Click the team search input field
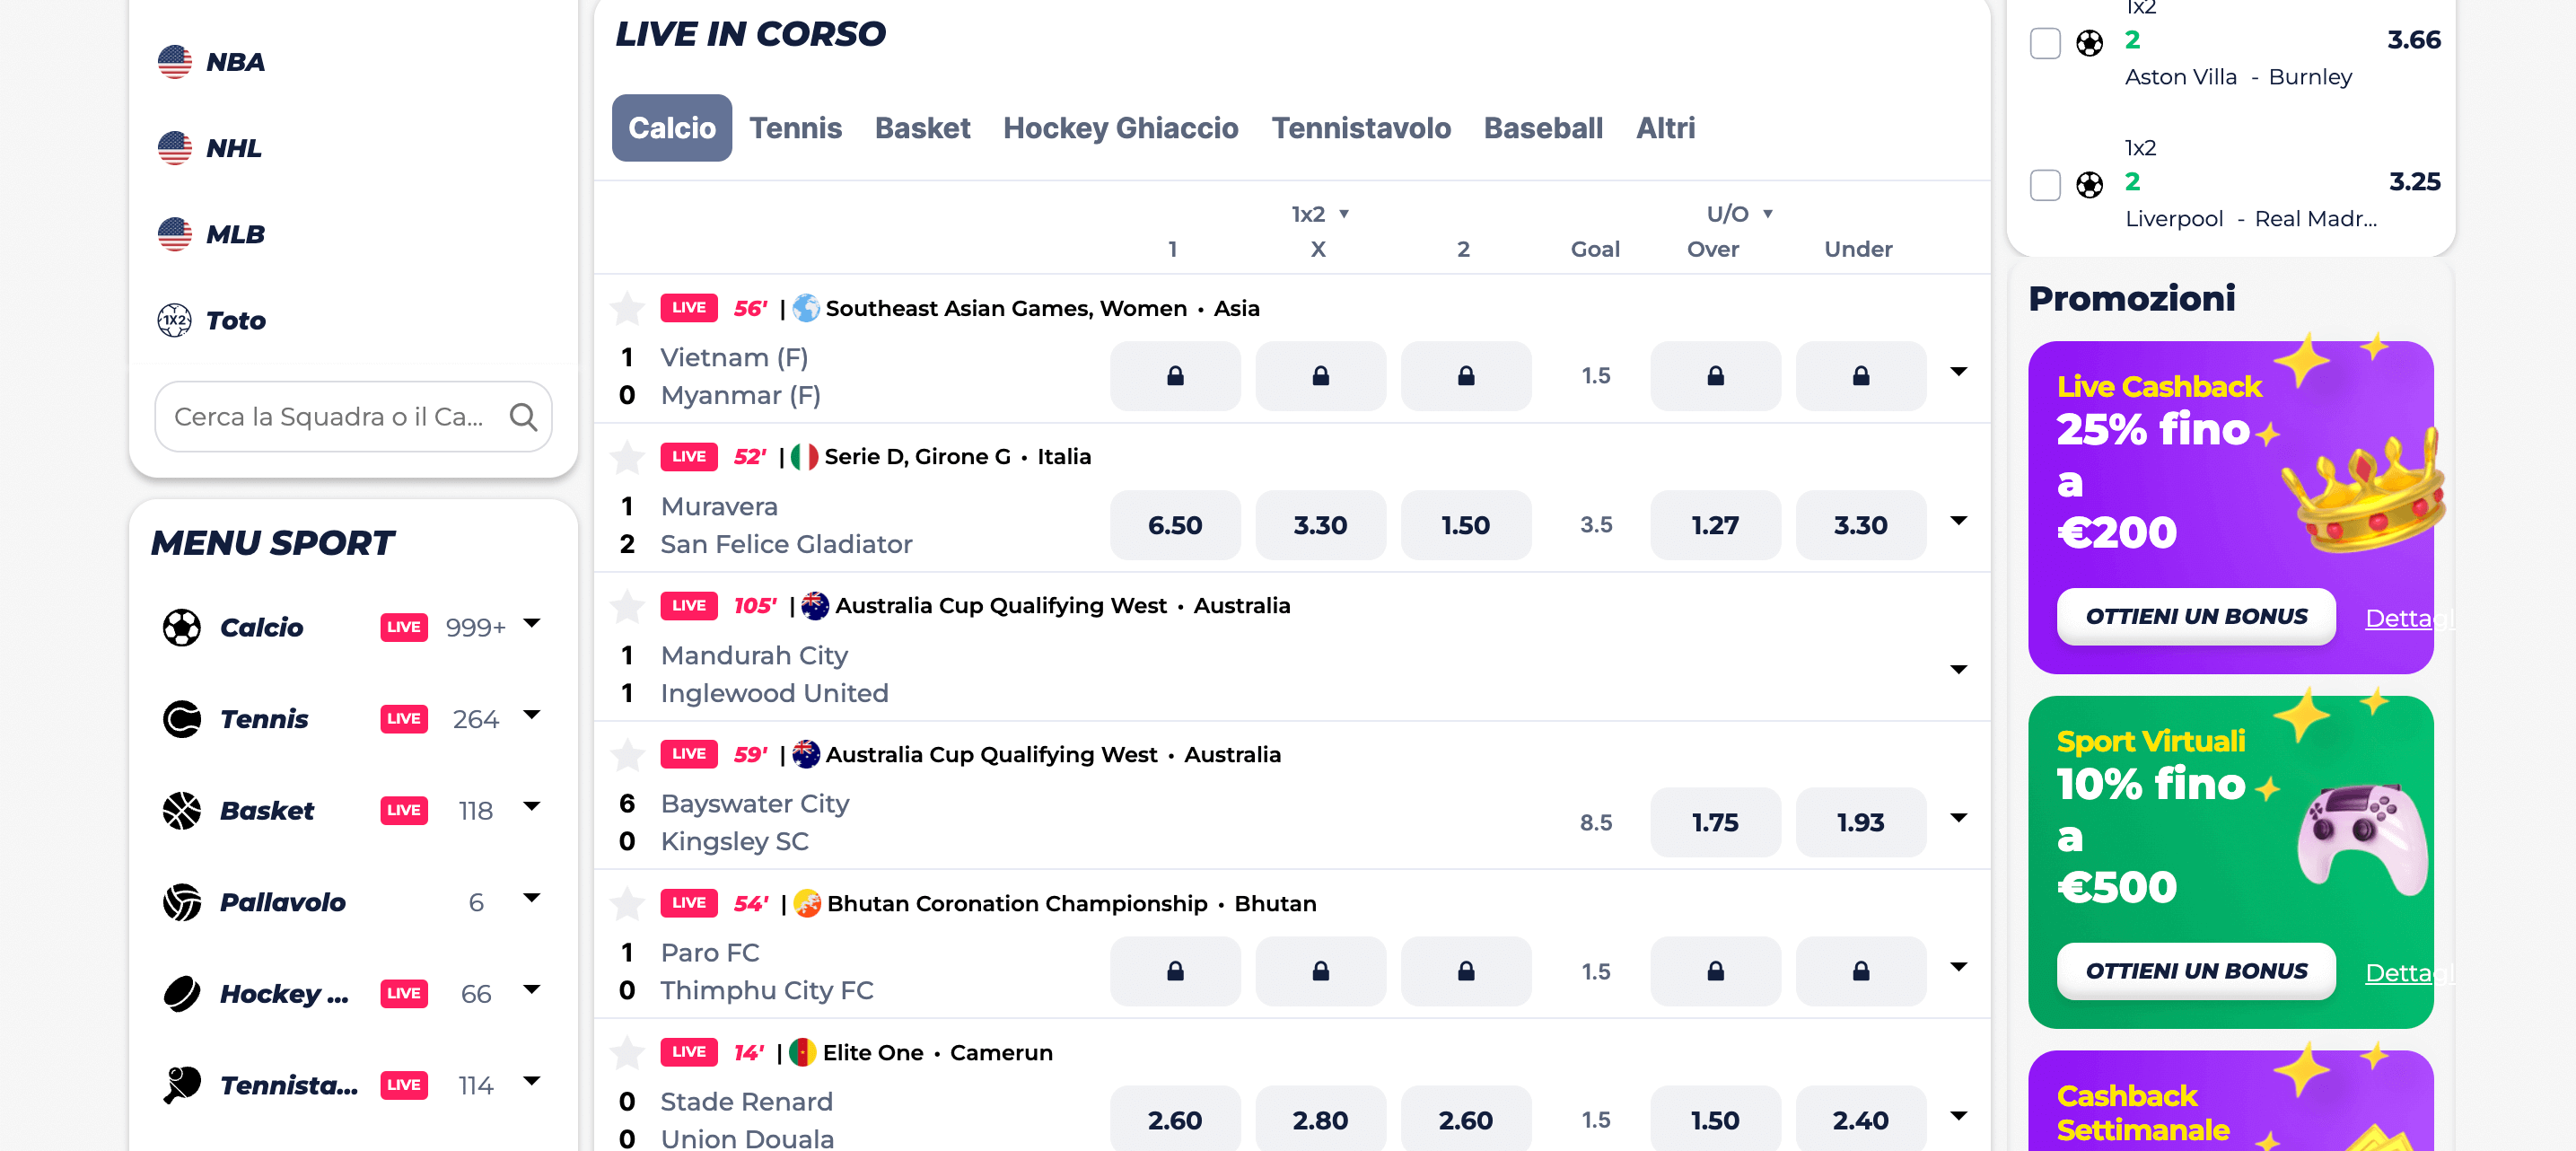Screen dimensions: 2576x1151 [340, 417]
